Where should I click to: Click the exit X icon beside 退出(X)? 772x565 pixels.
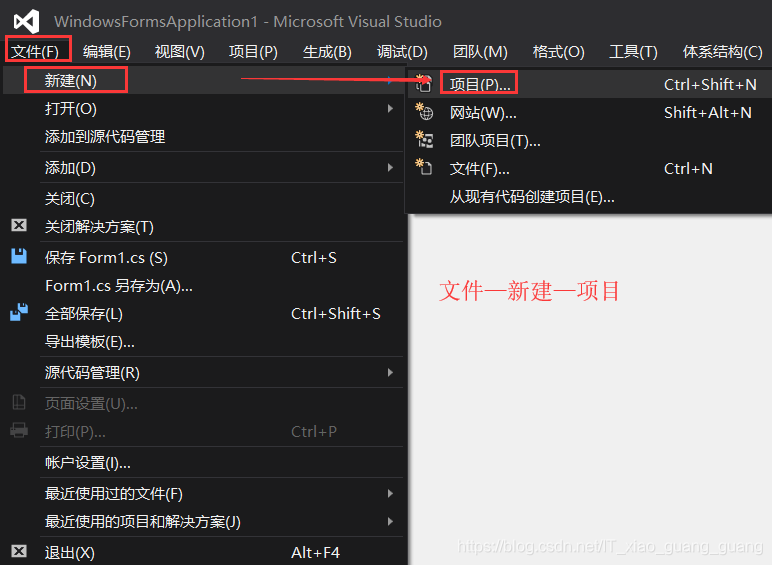tap(19, 551)
